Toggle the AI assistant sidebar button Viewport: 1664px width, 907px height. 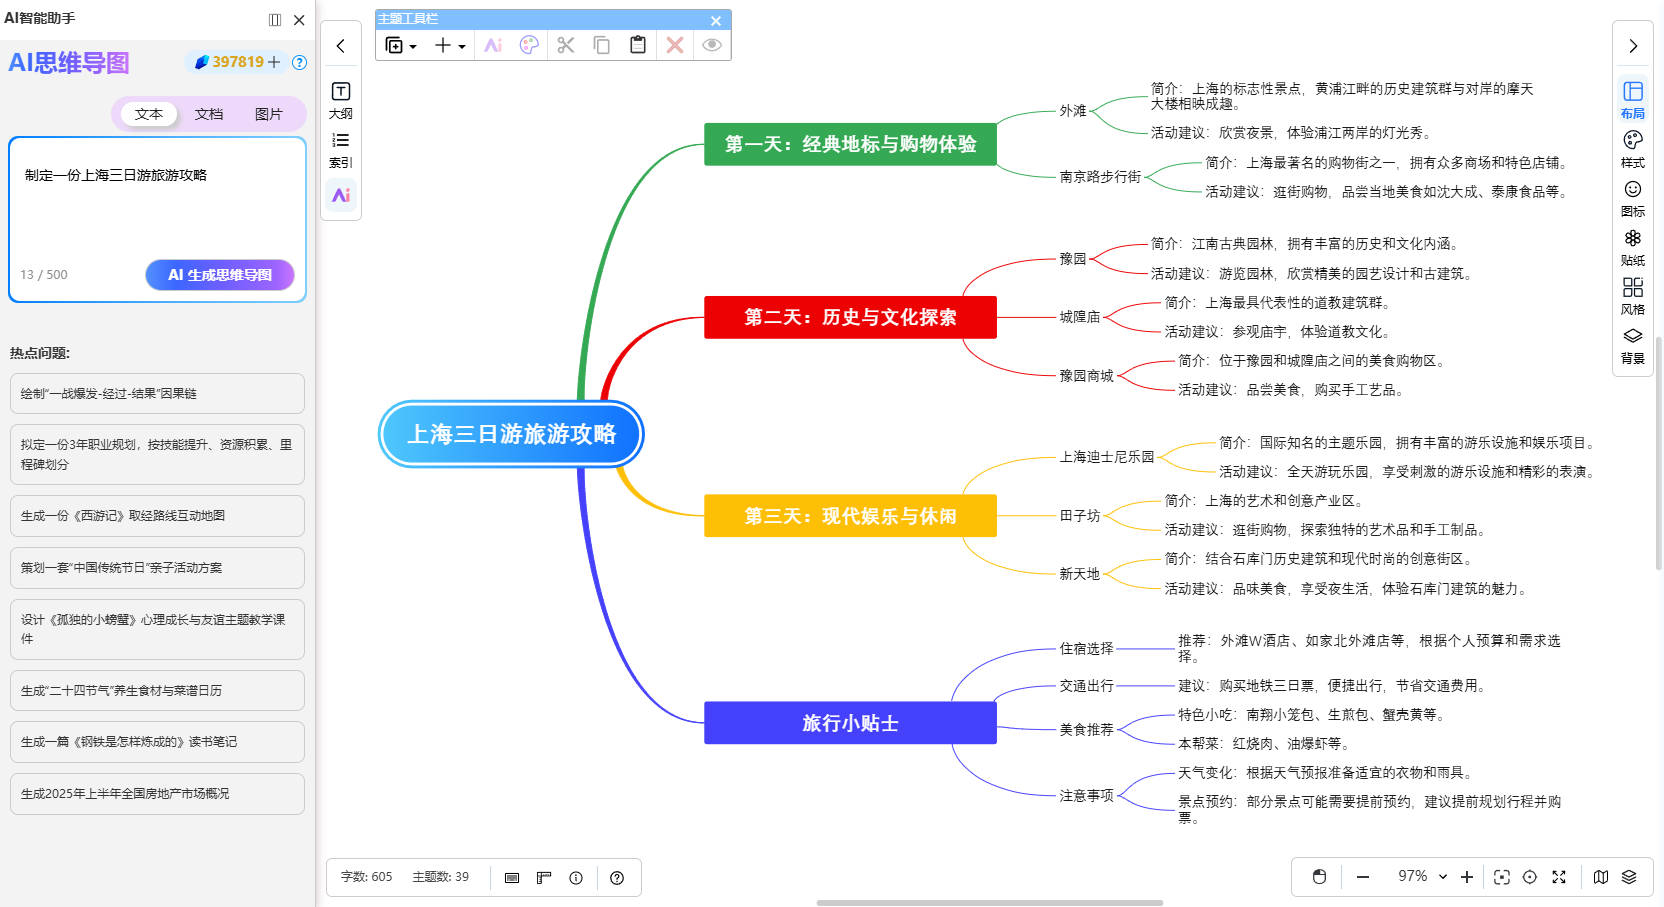point(340,195)
